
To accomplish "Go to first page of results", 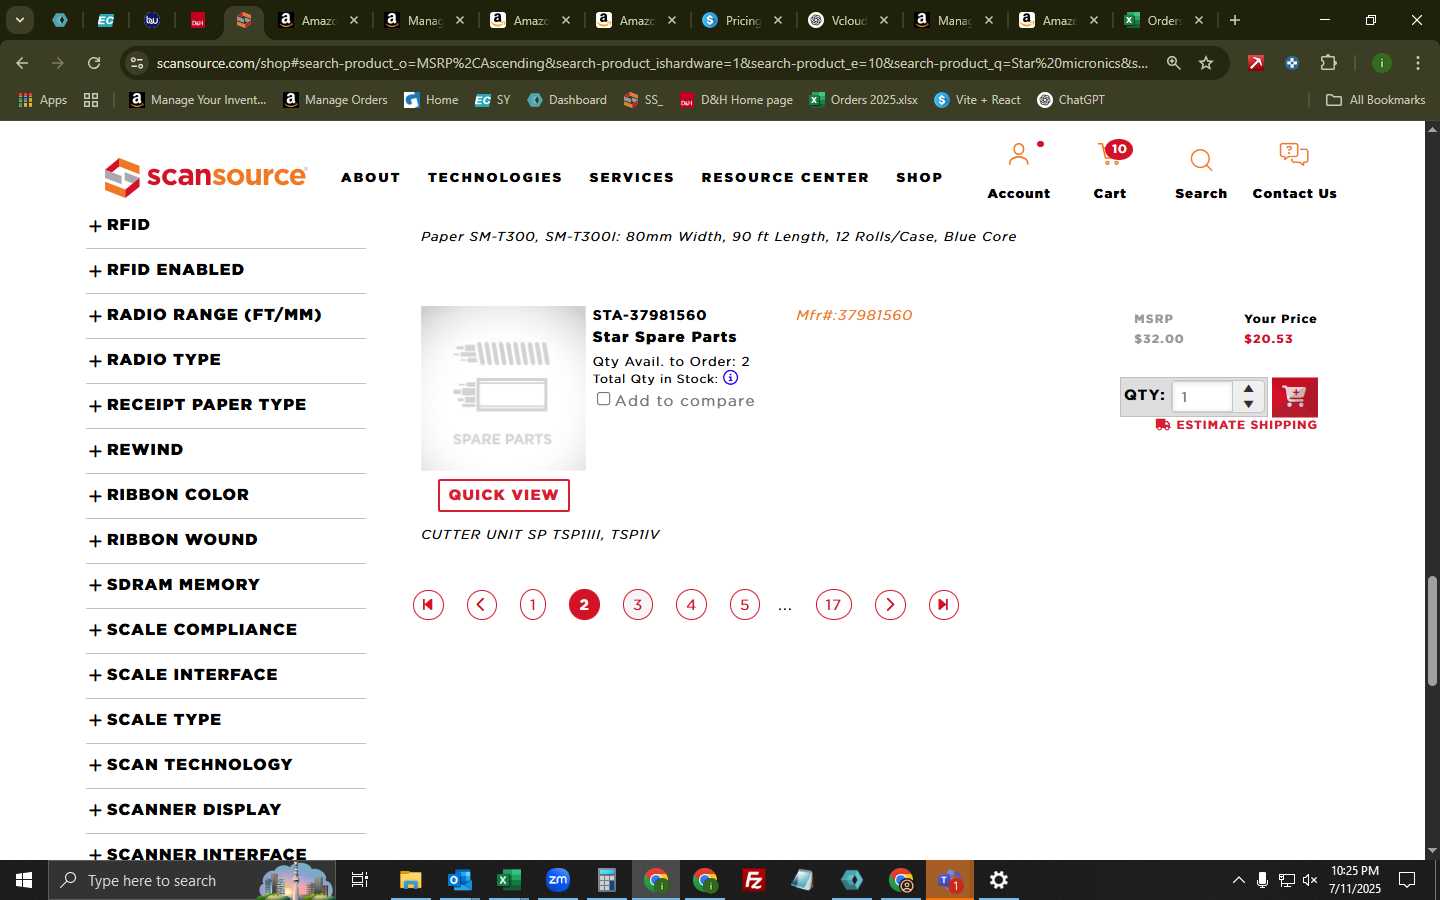I will (428, 604).
